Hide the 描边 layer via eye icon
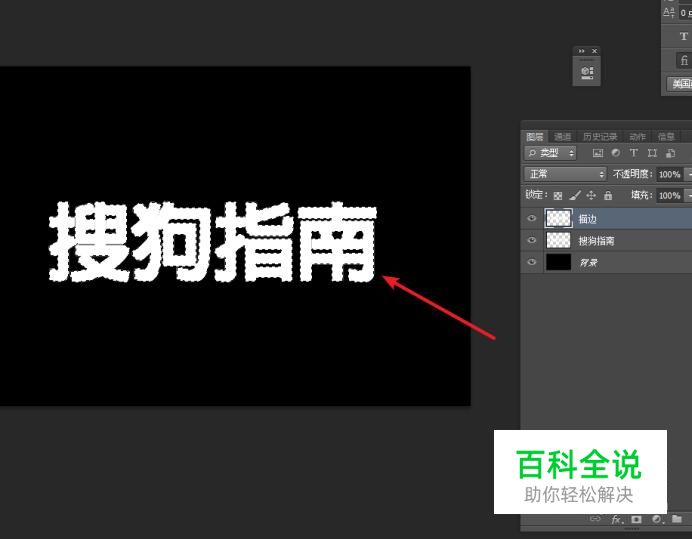This screenshot has width=692, height=539. tap(532, 218)
